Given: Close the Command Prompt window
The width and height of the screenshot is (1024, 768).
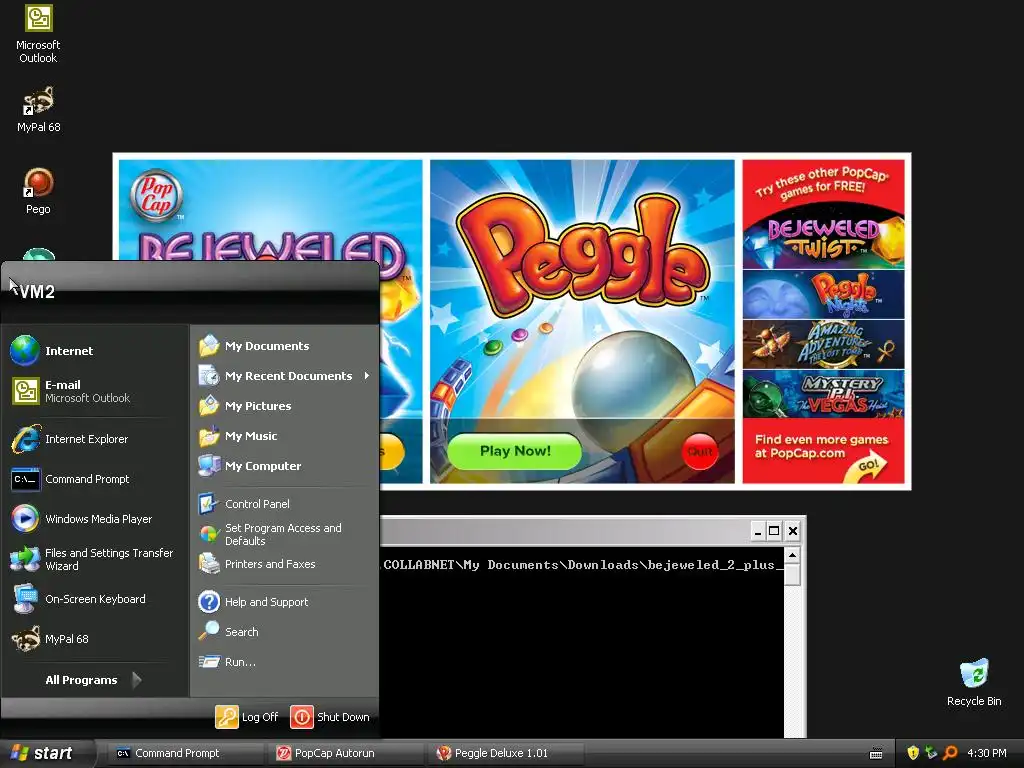Looking at the screenshot, I should (x=793, y=531).
